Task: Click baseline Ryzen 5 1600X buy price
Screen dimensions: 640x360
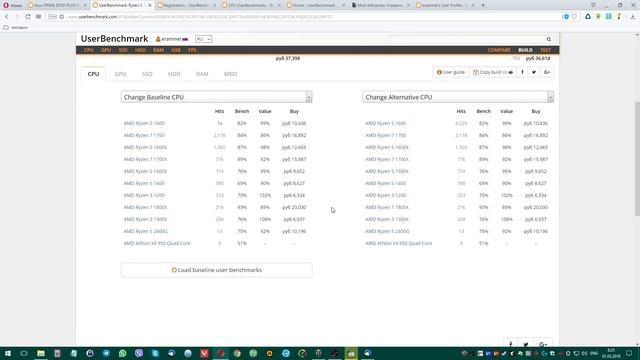Action: click(x=294, y=147)
